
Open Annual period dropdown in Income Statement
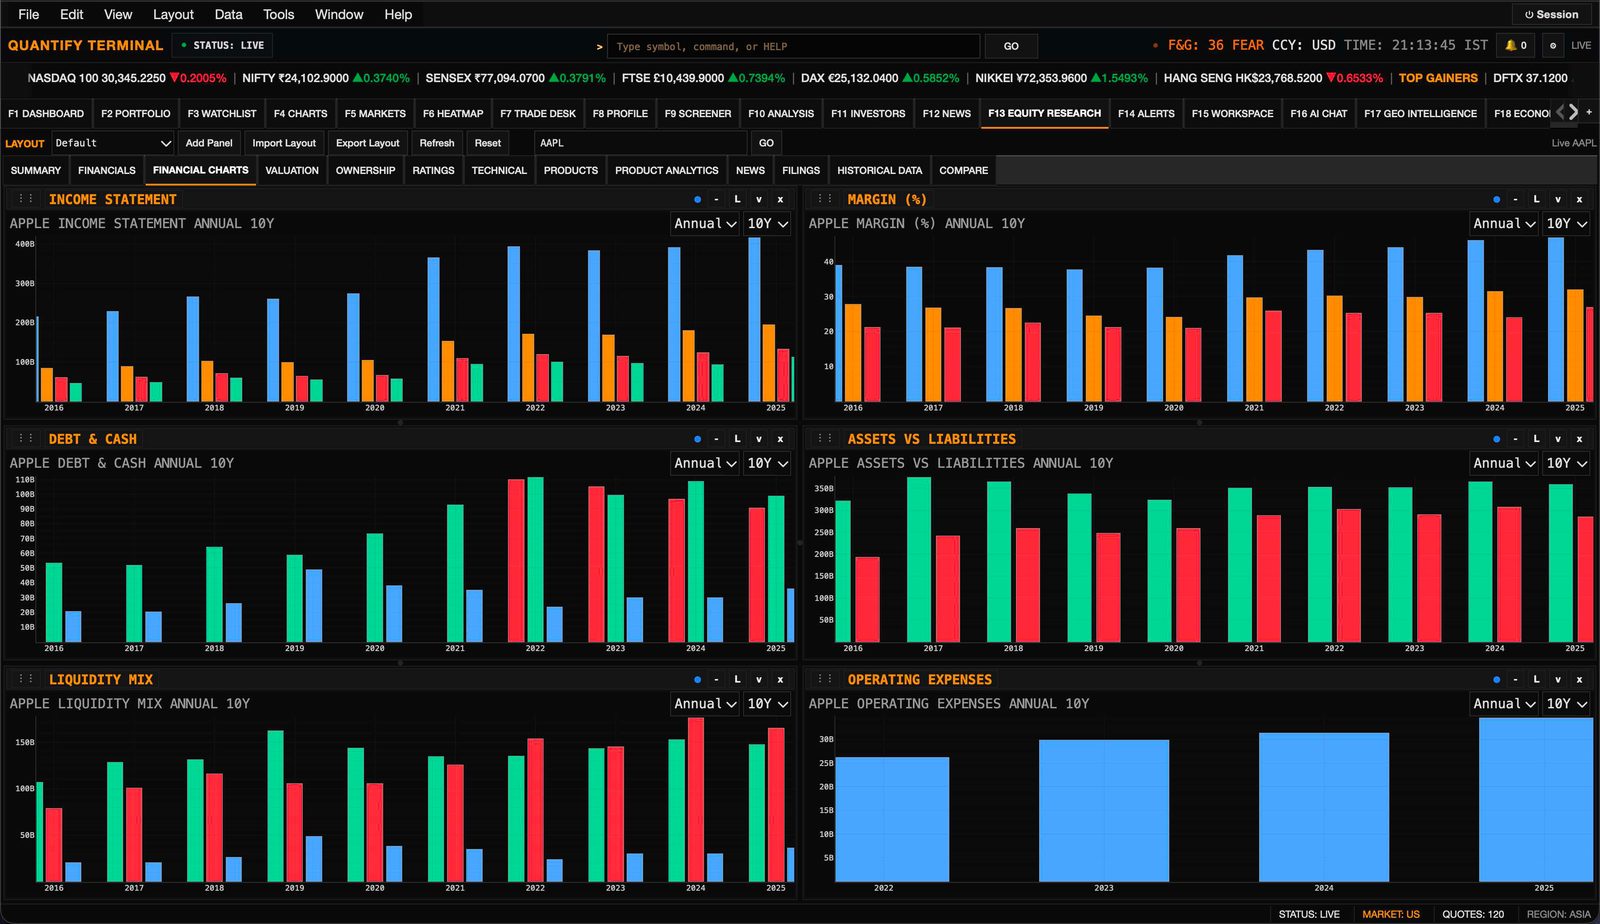pos(705,224)
